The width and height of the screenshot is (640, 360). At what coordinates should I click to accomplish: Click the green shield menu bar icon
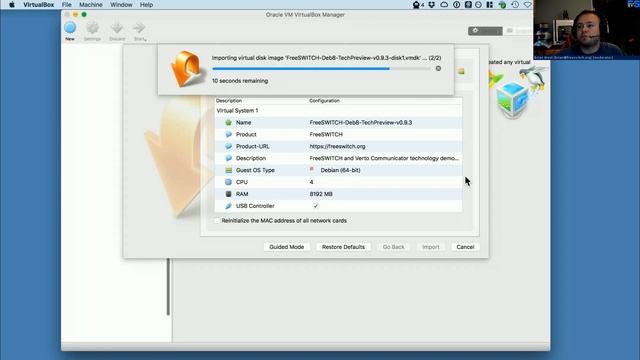[502, 5]
